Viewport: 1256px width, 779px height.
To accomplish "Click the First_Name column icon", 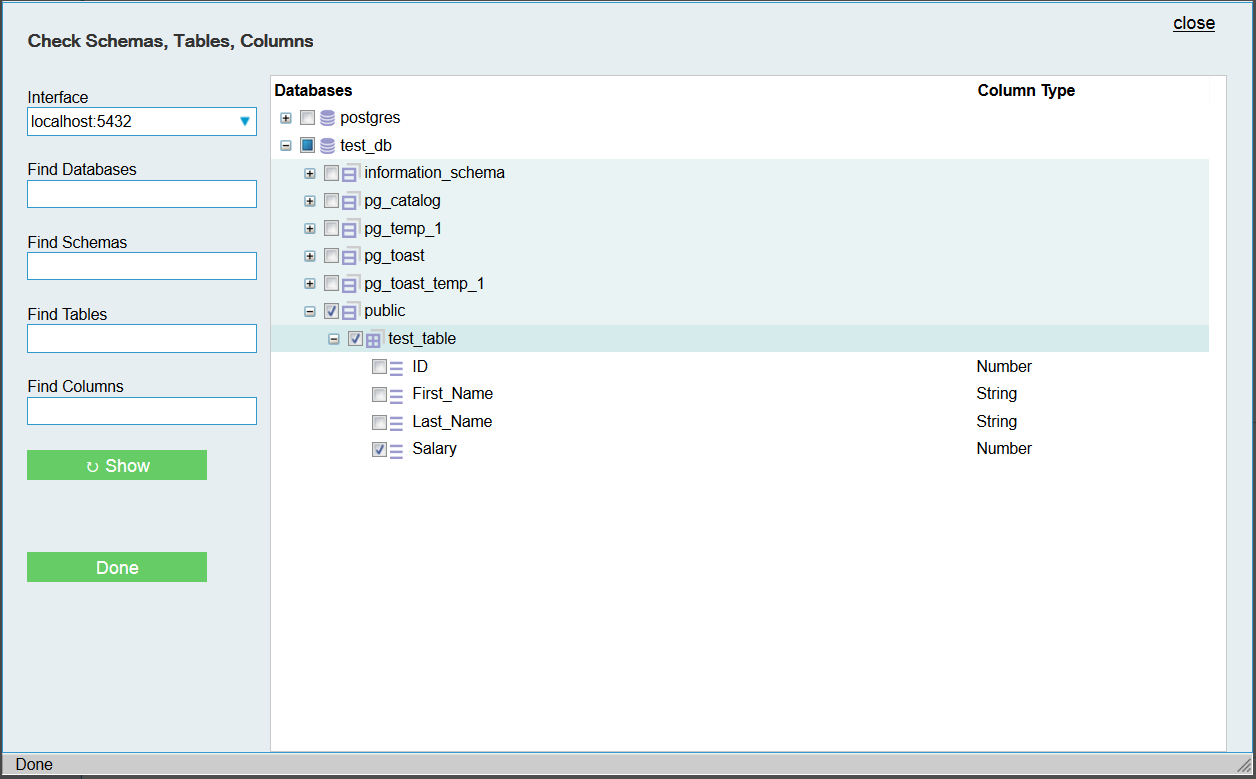I will pyautogui.click(x=397, y=395).
